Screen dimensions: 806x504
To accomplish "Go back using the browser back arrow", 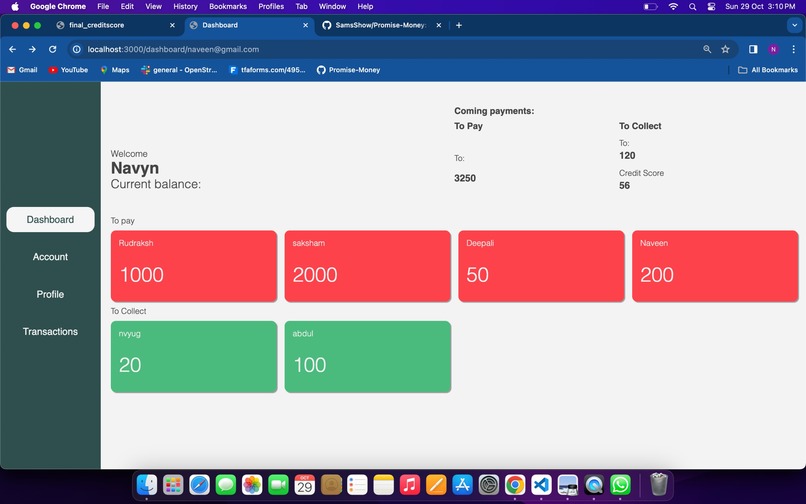I will tap(12, 49).
